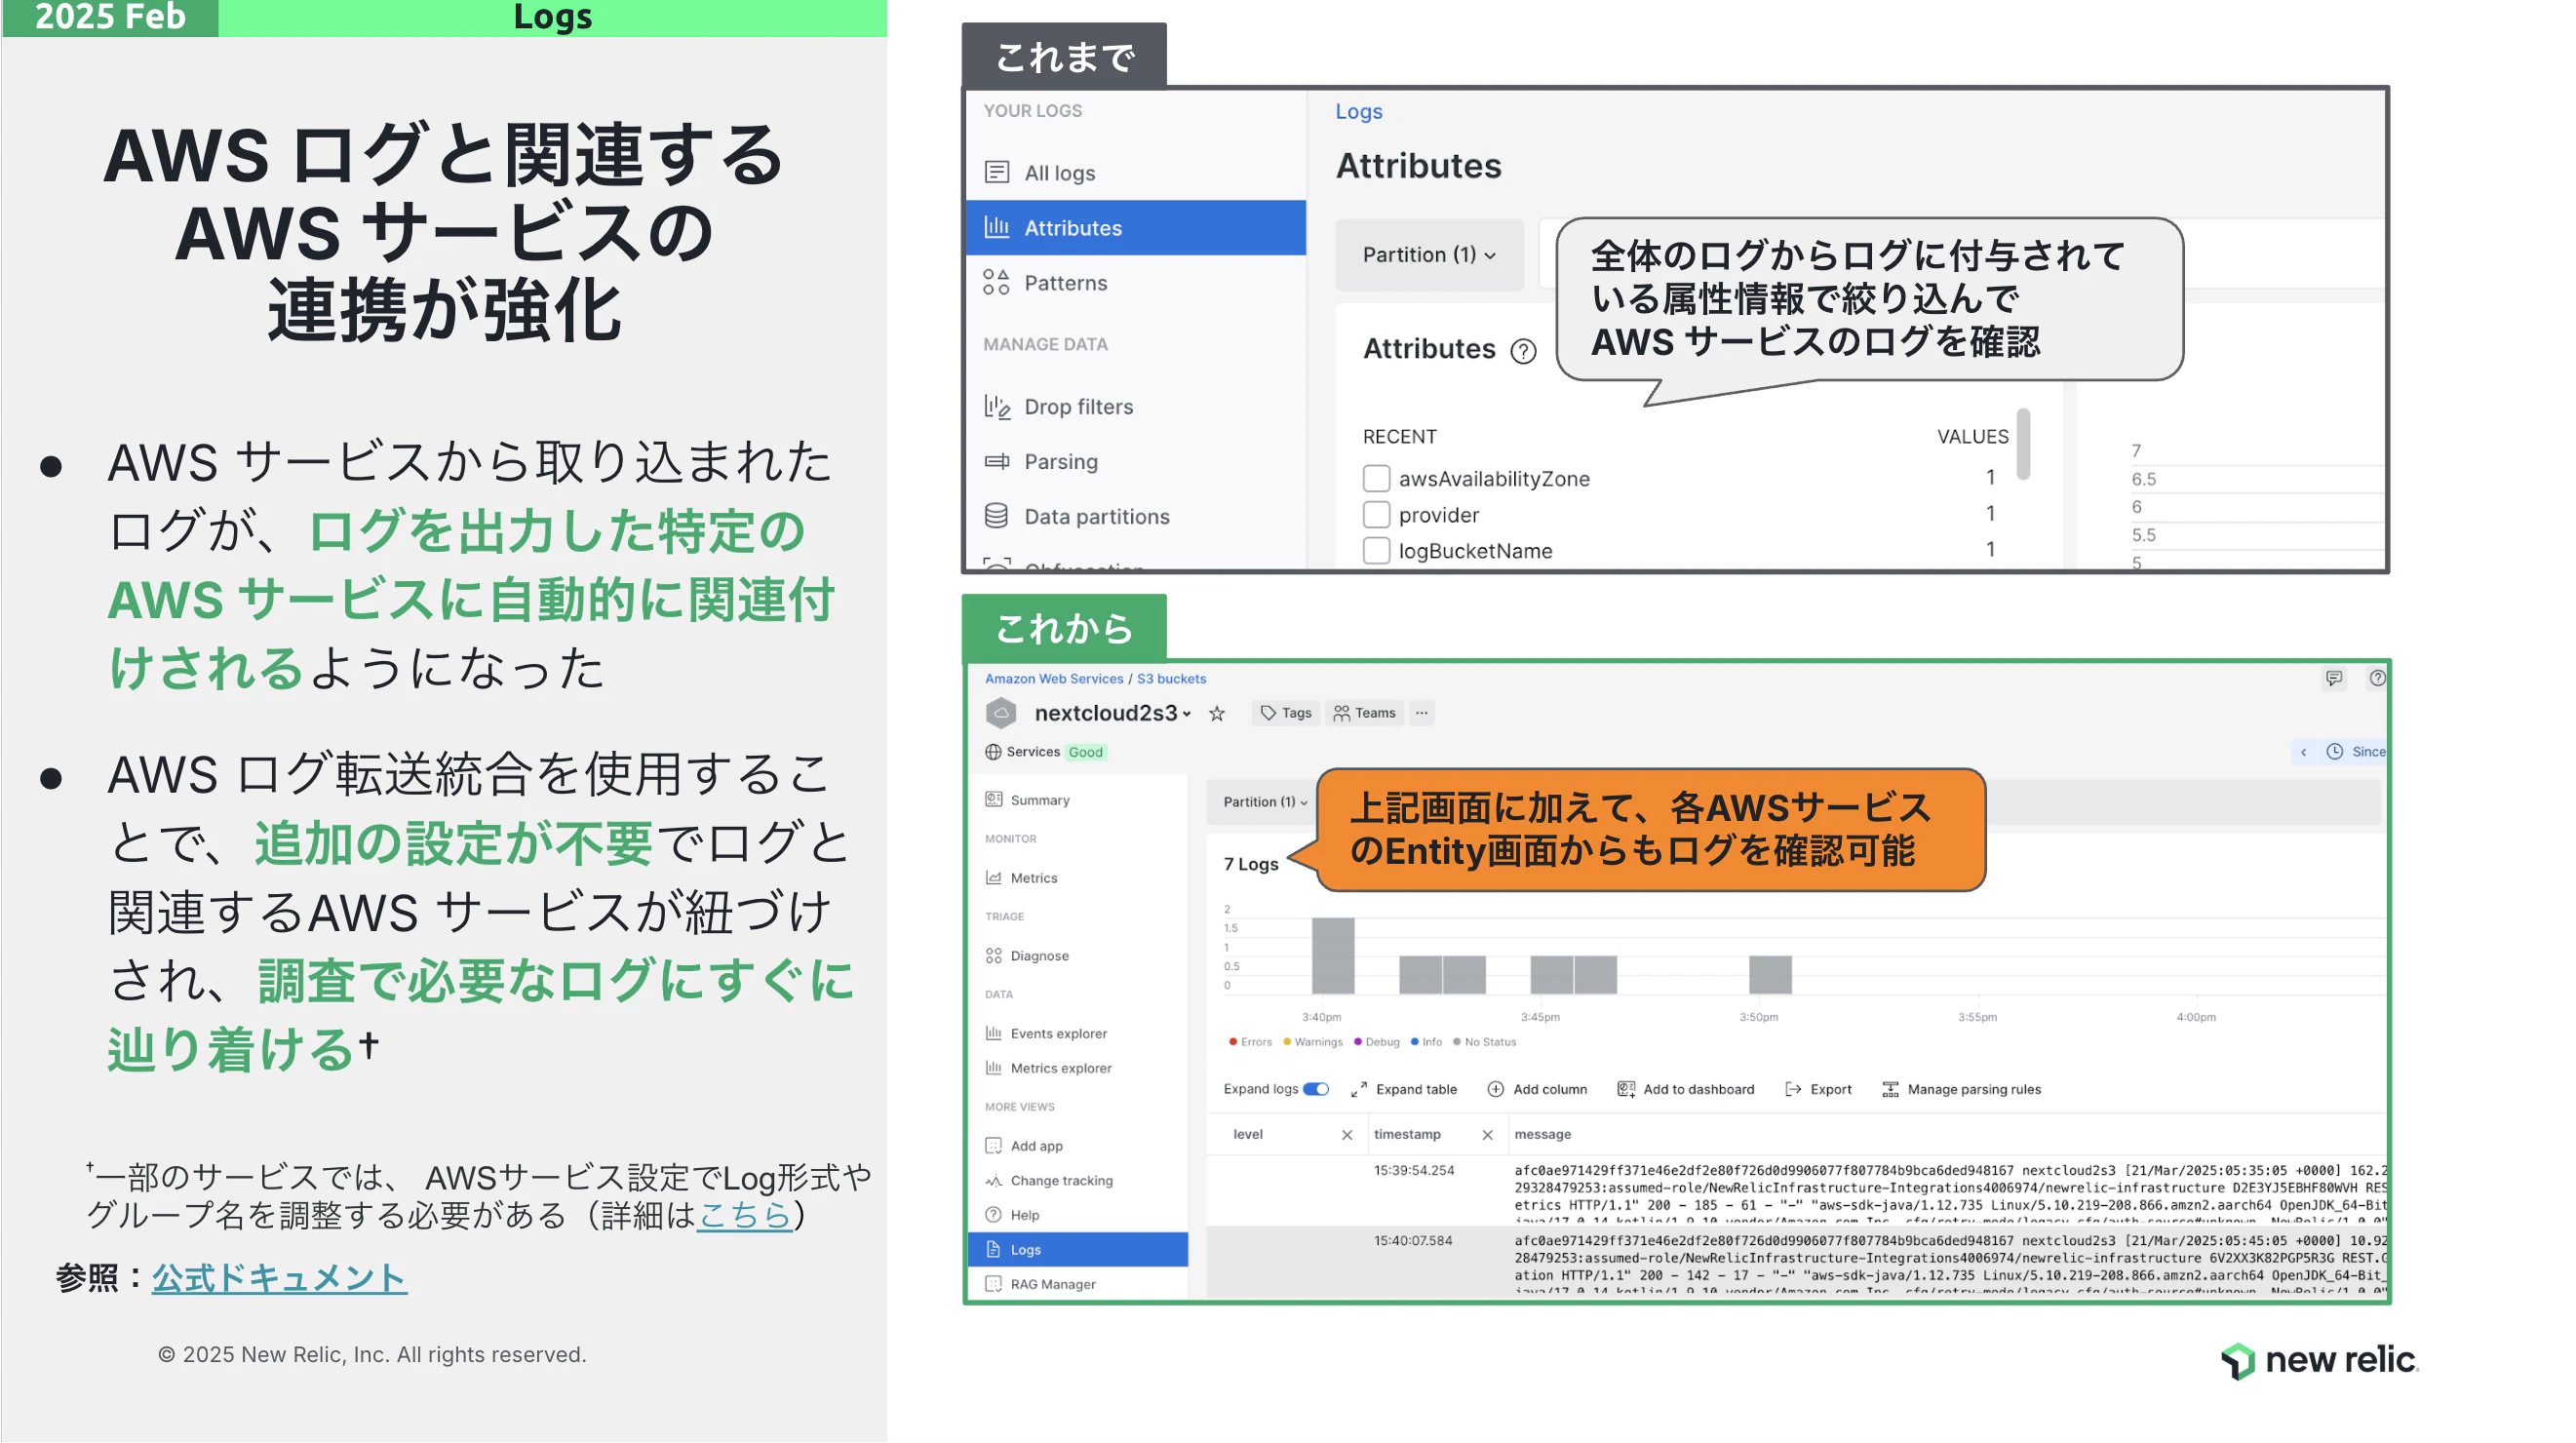Click the attribute list scrollbar thumb
Image resolution: width=2576 pixels, height=1443 pixels.
[x=2023, y=445]
